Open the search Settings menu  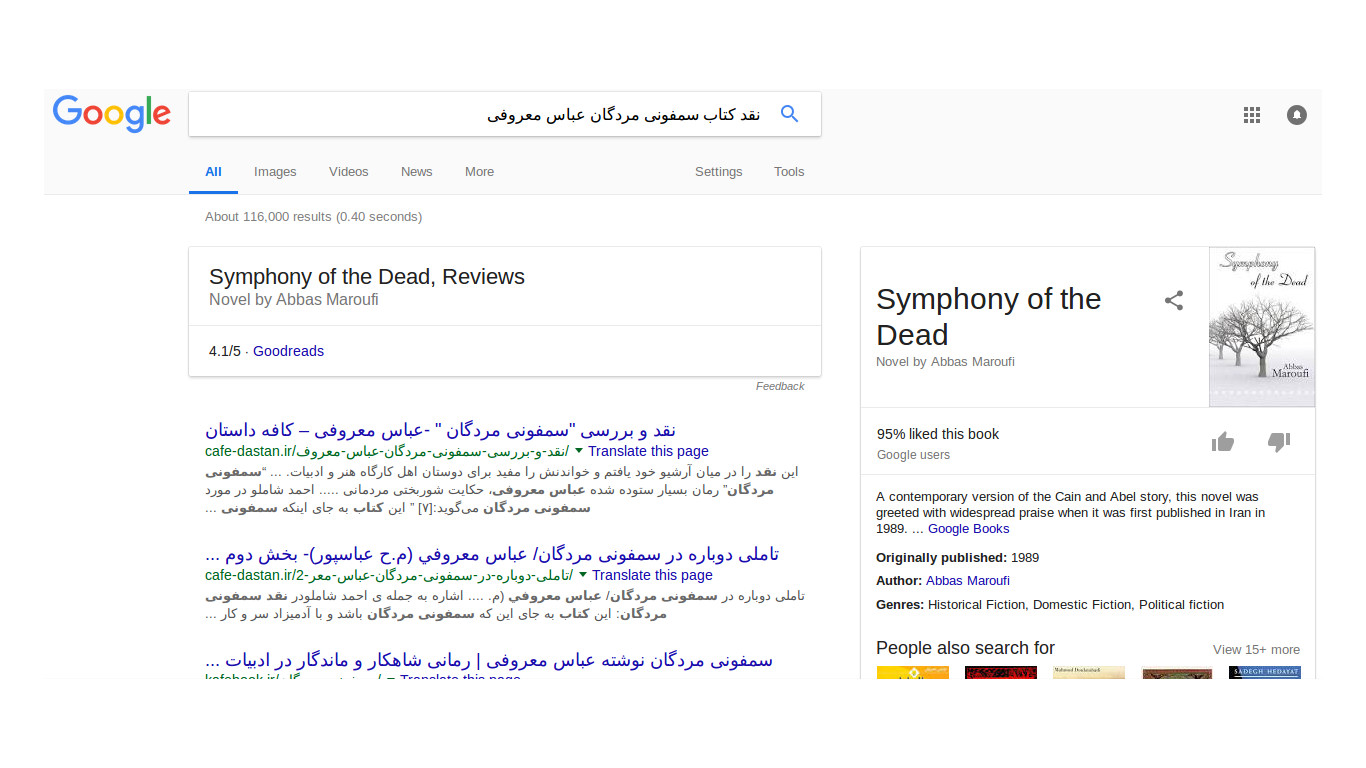(718, 171)
